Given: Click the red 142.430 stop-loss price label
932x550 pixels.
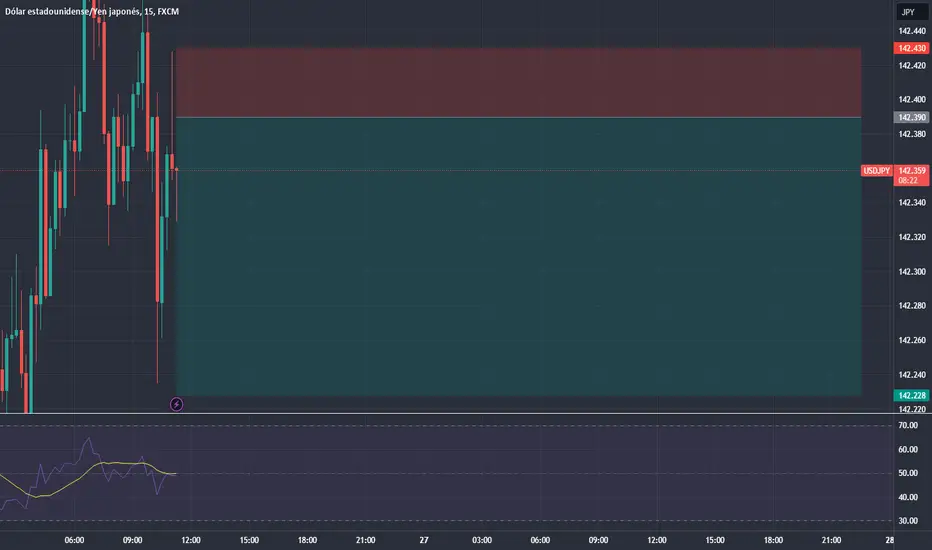Looking at the screenshot, I should point(911,48).
